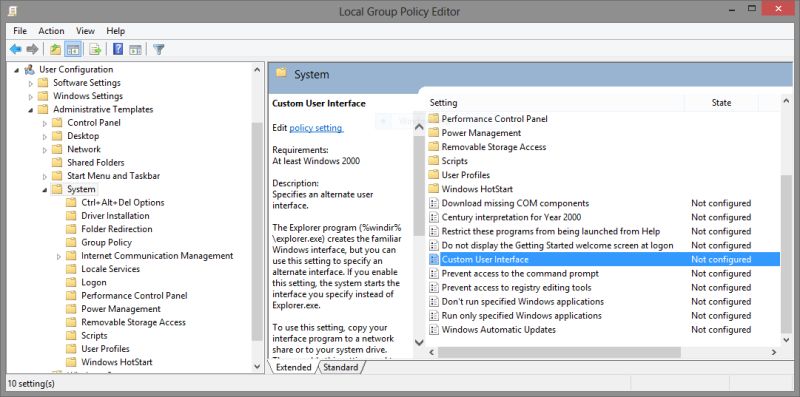Click tree pane scroll up arrow
The image size is (800, 397).
tap(257, 69)
